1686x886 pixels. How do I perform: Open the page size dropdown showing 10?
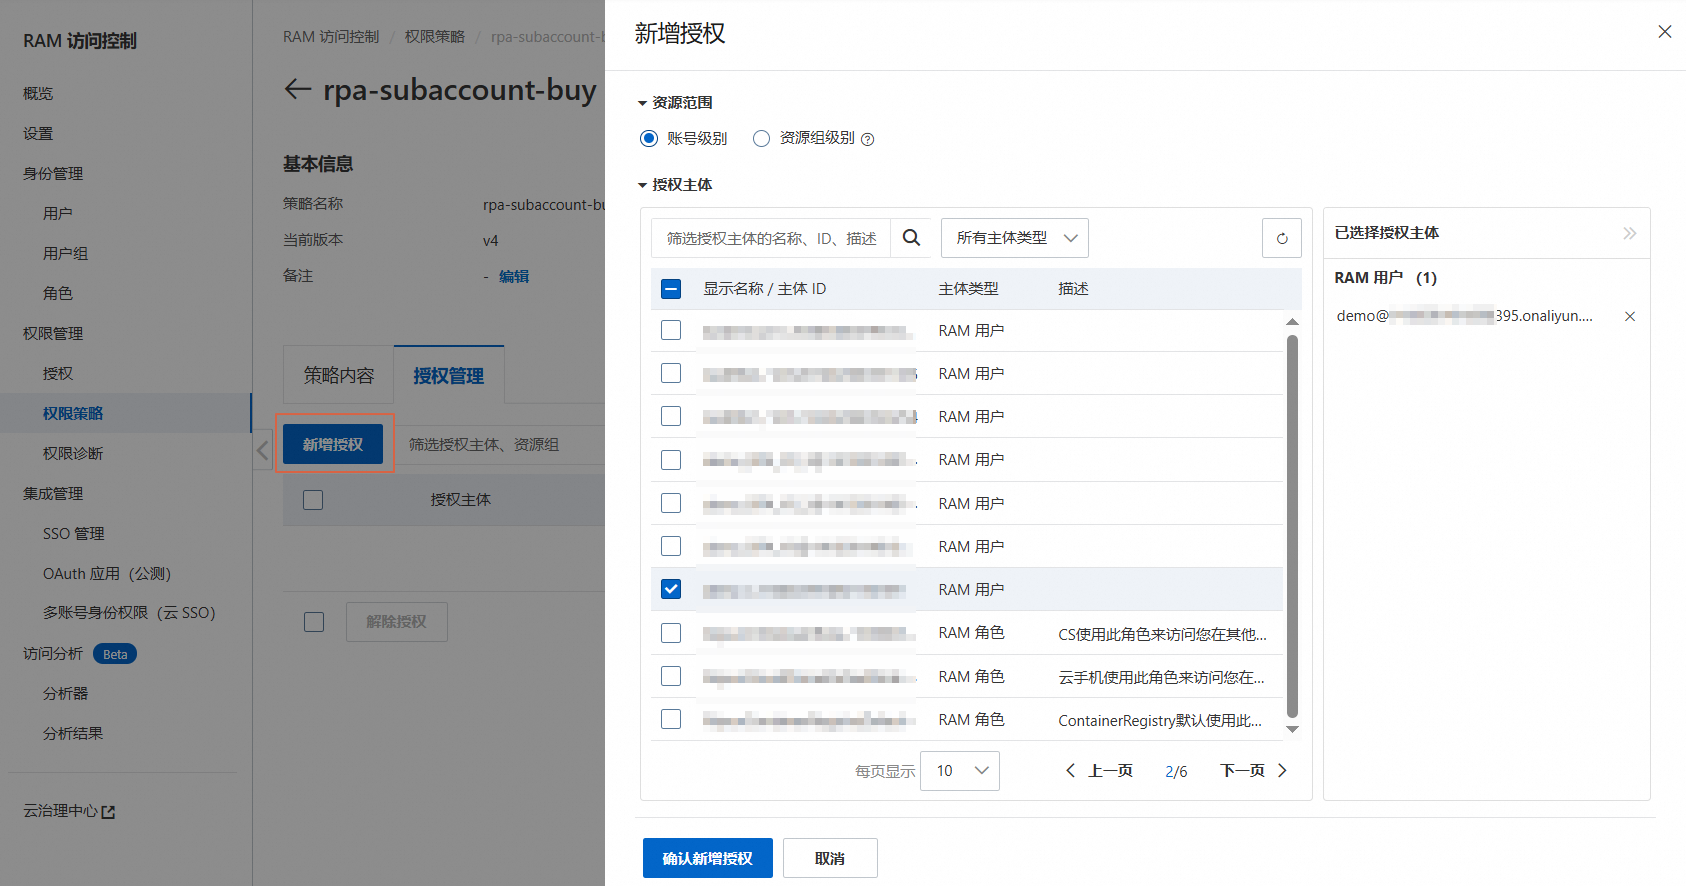(x=959, y=771)
